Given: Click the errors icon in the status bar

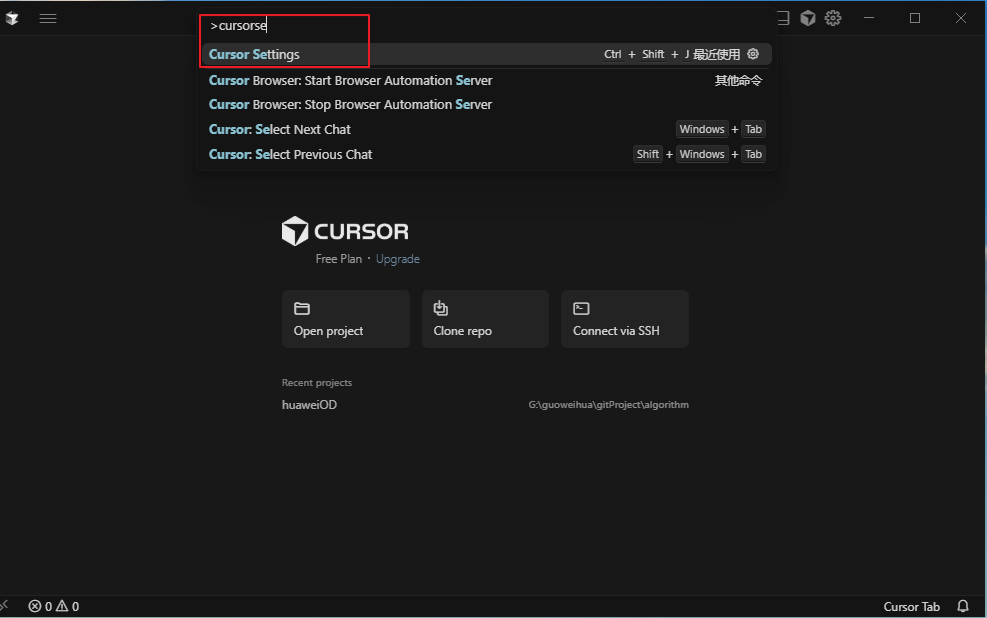Looking at the screenshot, I should [x=35, y=606].
